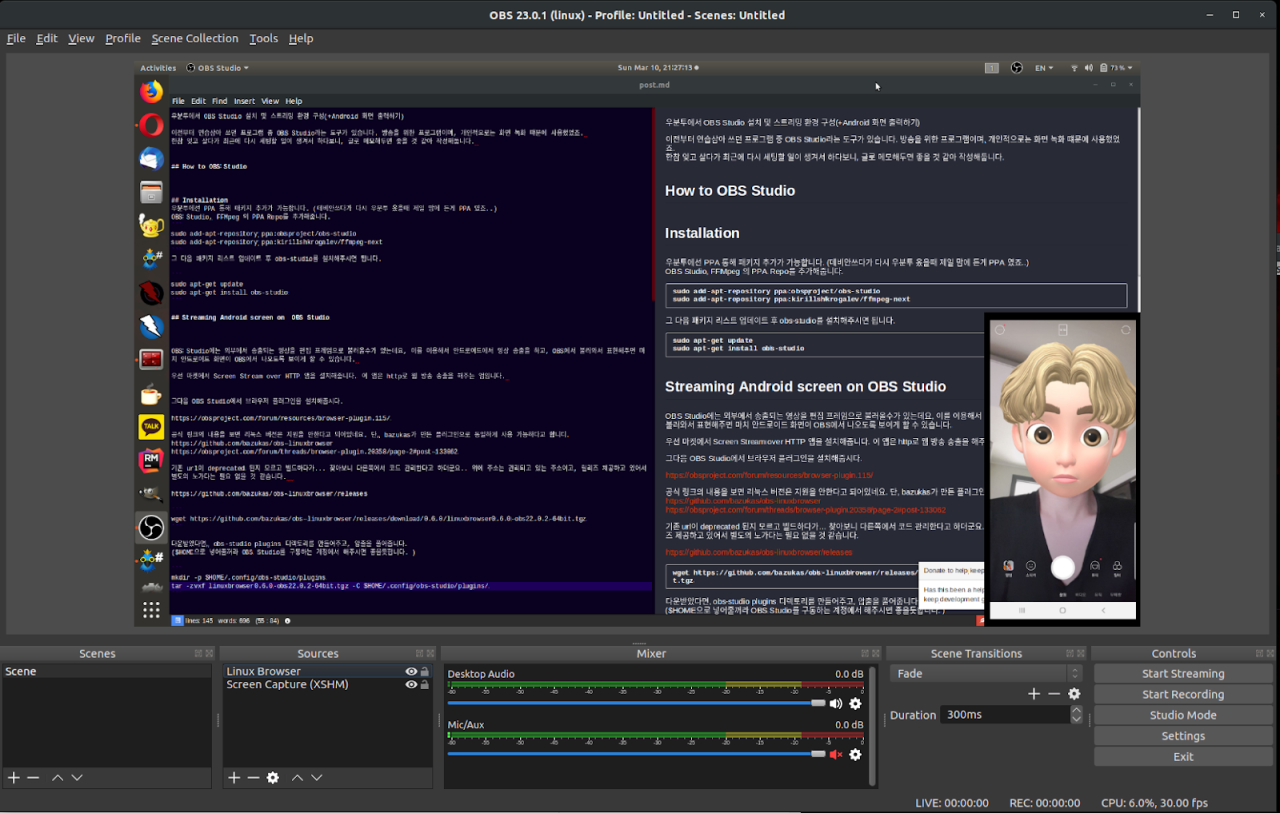Add a new source with plus icon

234,778
